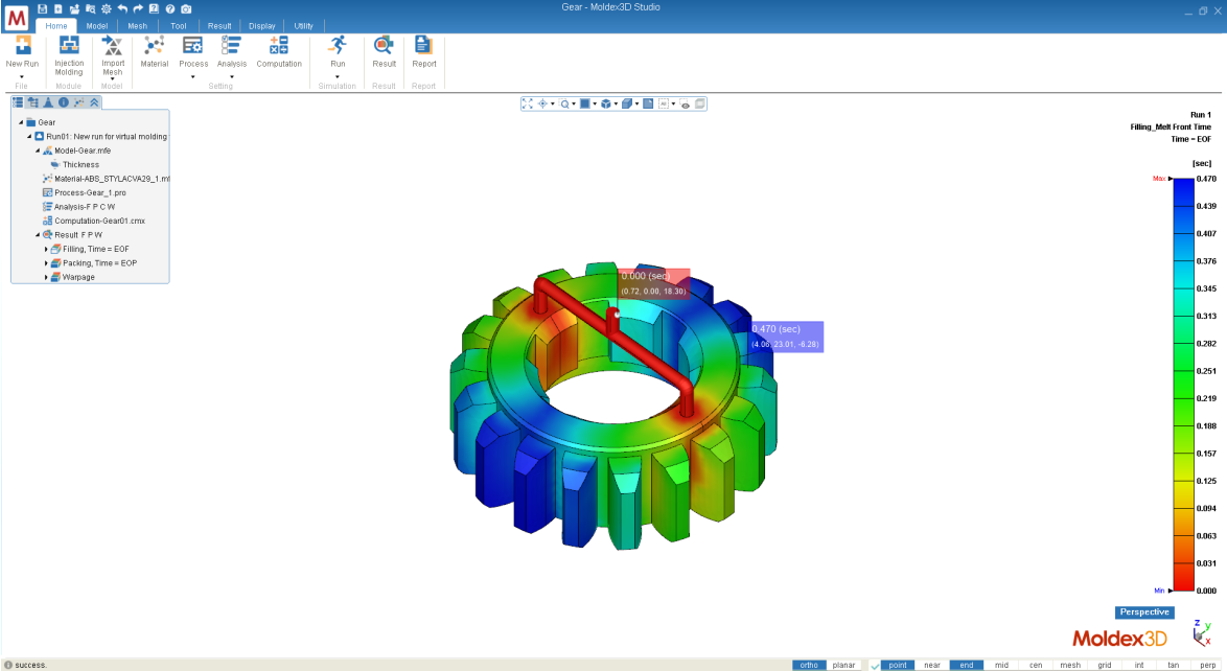Open the Run dropdown arrow

coord(338,77)
